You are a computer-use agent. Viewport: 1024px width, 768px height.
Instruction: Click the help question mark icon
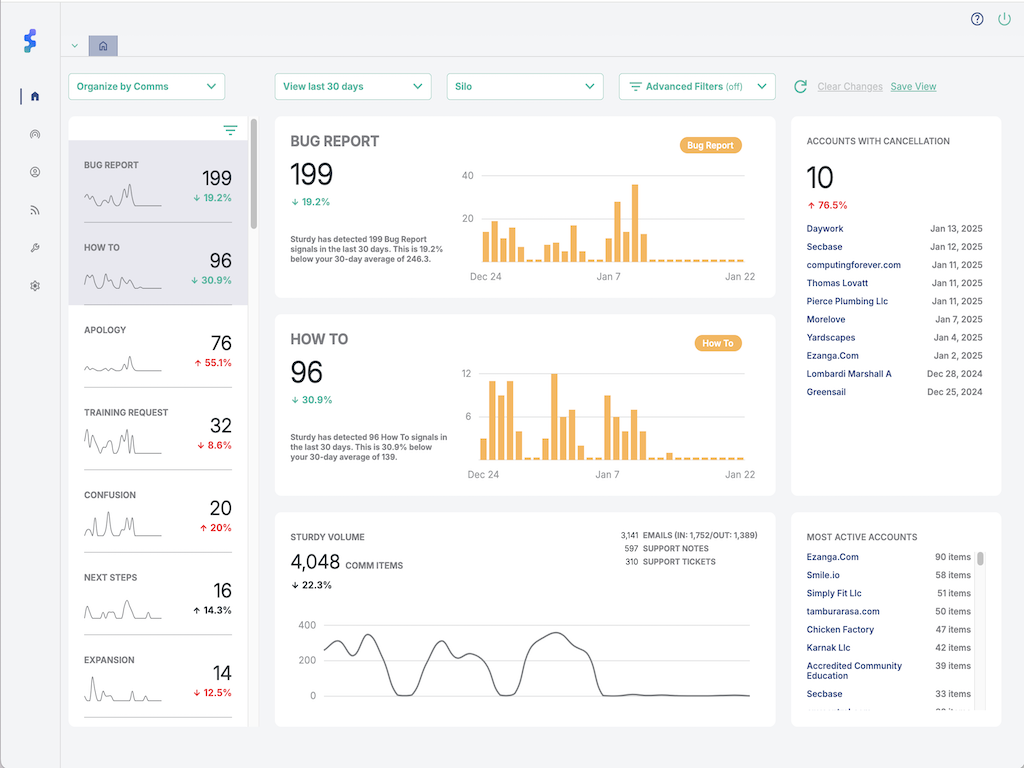[977, 19]
